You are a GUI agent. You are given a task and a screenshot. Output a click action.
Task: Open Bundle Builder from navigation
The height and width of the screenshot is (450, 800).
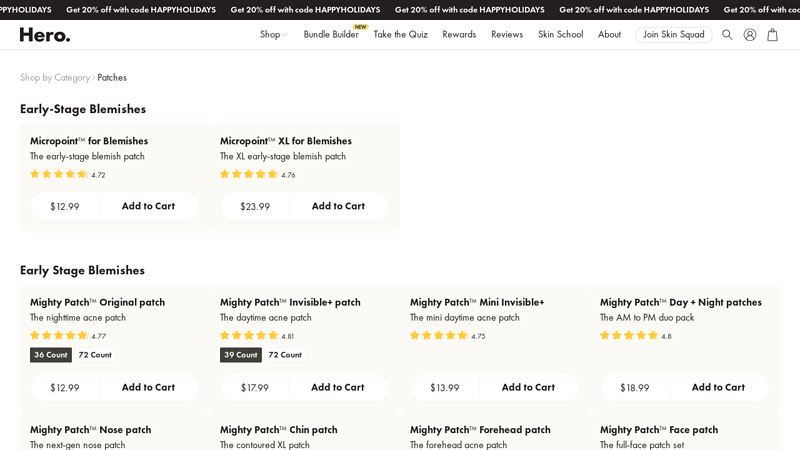pos(331,35)
